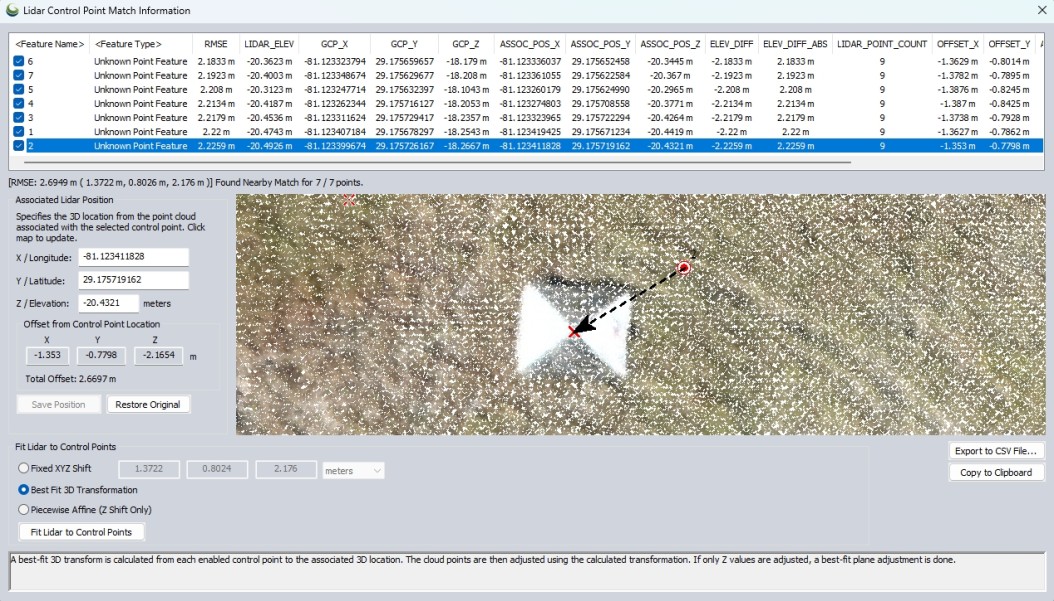
Task: Uncheck the checkbox for feature 6
Action: tap(19, 62)
